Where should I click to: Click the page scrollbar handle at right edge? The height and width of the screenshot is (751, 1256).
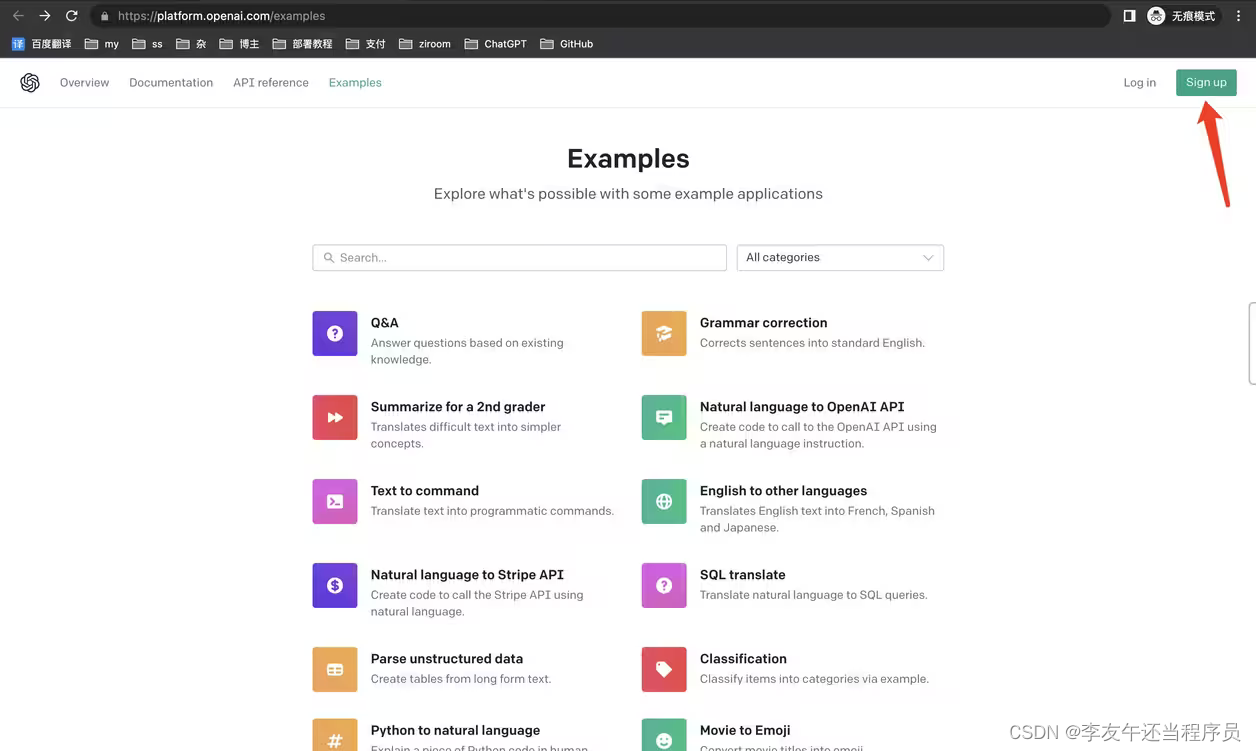[x=1252, y=344]
